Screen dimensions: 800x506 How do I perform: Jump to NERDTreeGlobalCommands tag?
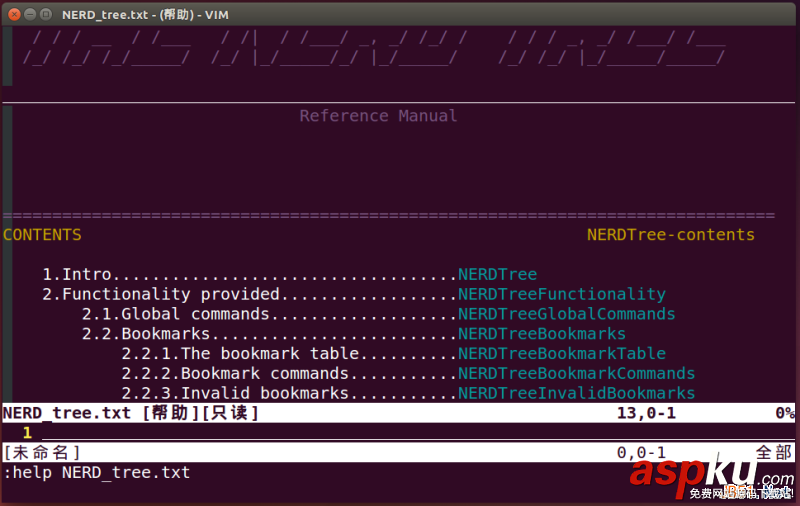[x=567, y=314]
